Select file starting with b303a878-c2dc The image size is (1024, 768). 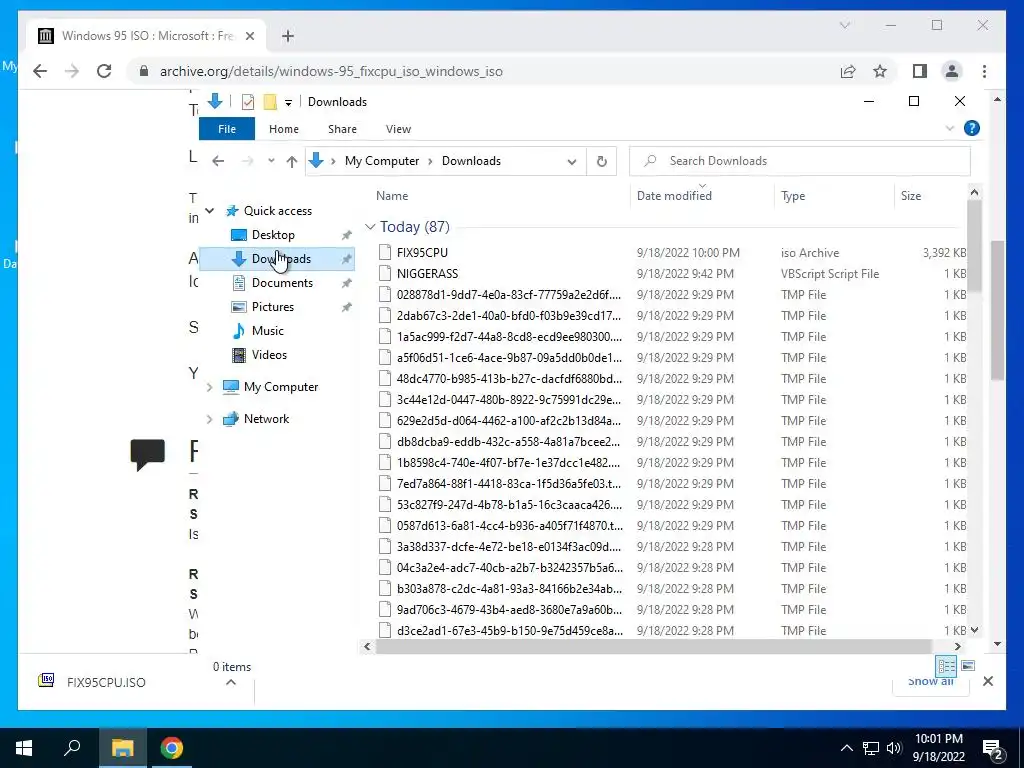point(509,588)
